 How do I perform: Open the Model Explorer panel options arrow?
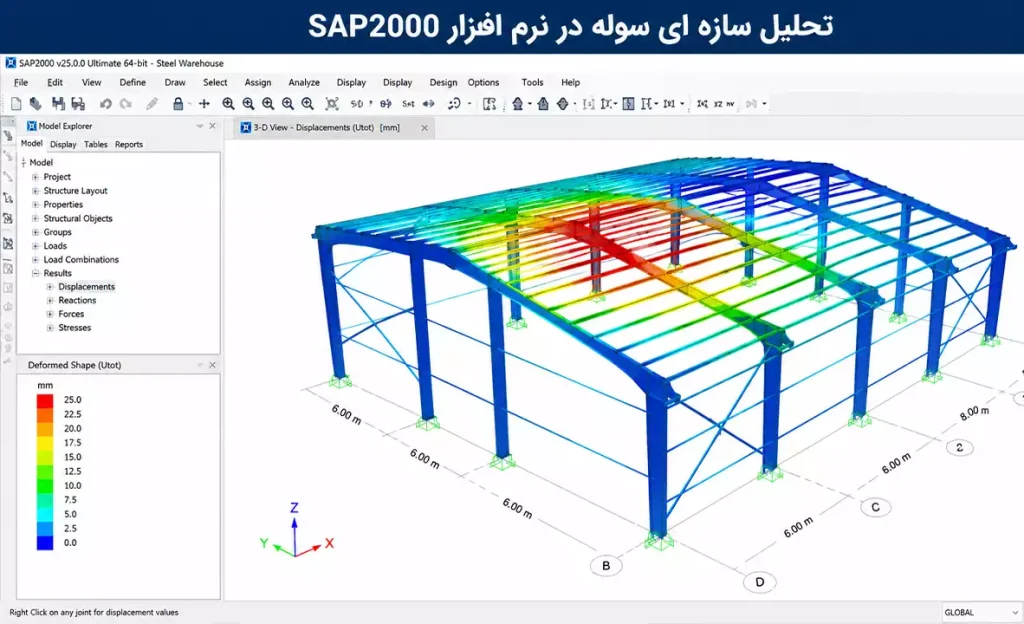pos(200,126)
